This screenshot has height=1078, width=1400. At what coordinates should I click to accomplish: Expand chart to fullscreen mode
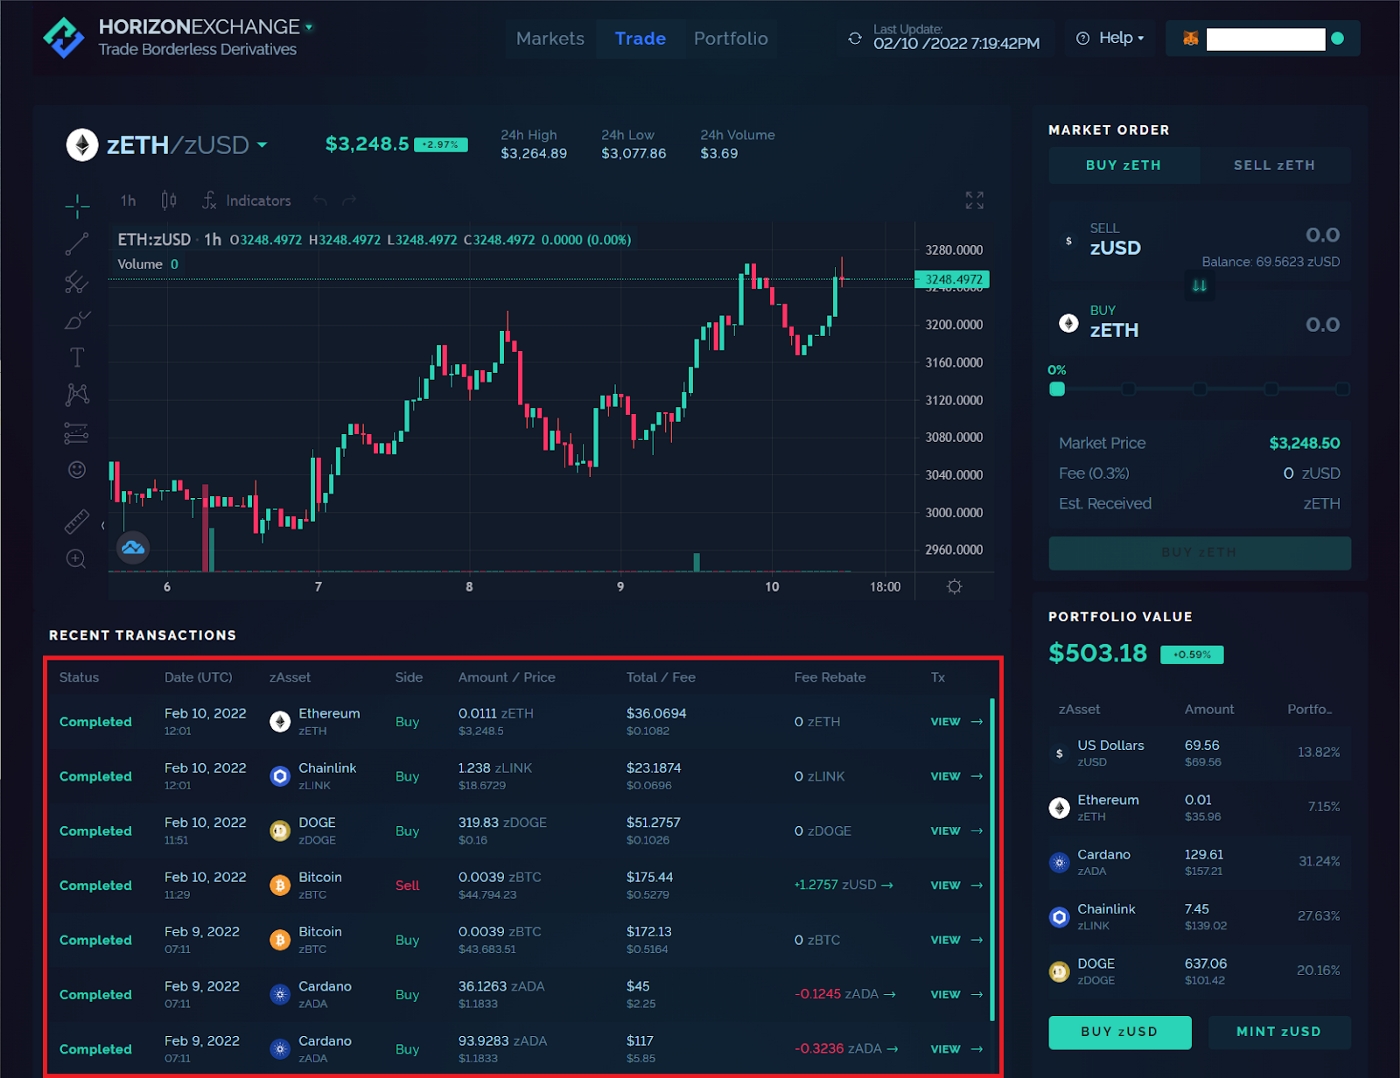point(974,201)
